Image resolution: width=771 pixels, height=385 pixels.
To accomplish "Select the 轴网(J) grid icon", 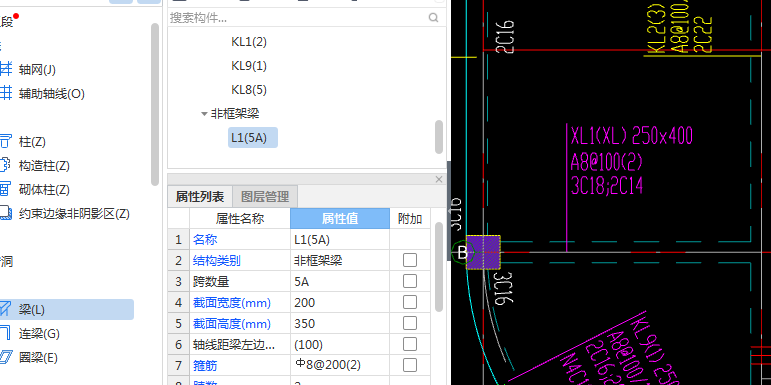I will (x=5, y=69).
